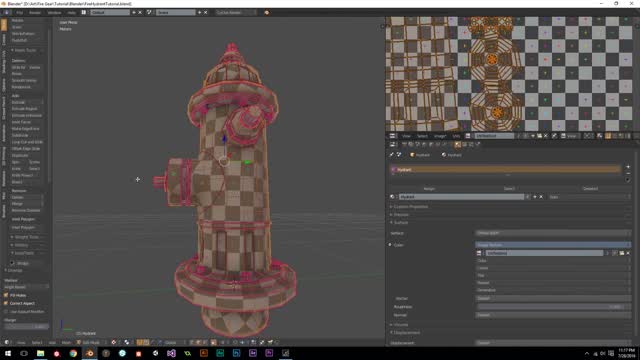Adjust the Roughness value slider
Image resolution: width=640 pixels, height=360 pixels.
click(553, 307)
